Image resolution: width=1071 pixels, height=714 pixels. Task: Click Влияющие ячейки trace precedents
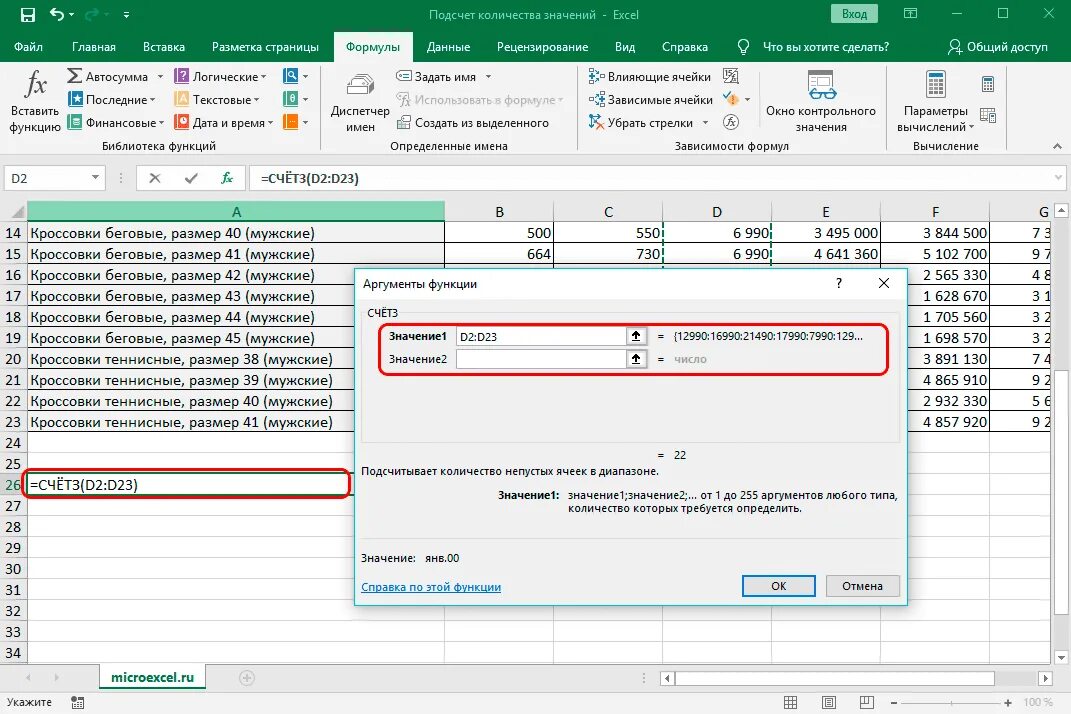pyautogui.click(x=650, y=77)
